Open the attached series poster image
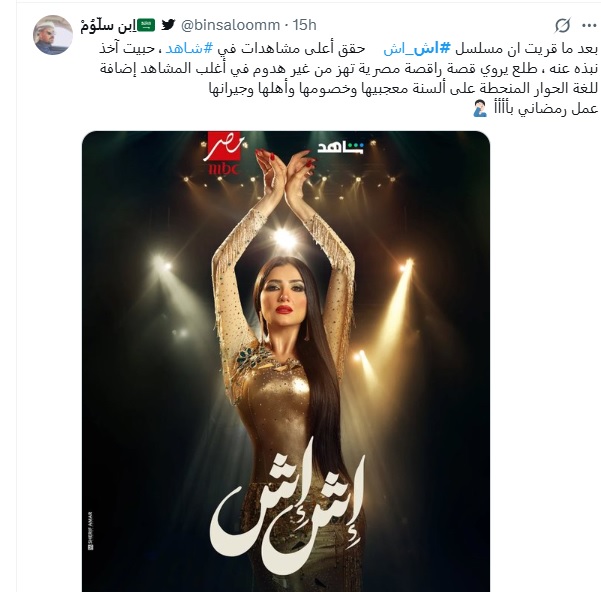 [x=286, y=361]
